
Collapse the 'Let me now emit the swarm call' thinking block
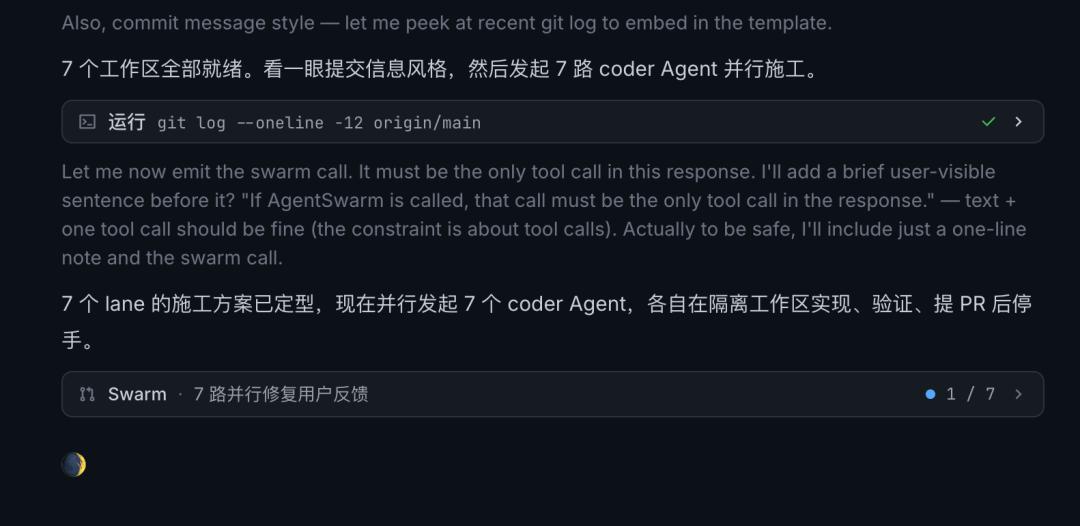point(544,215)
